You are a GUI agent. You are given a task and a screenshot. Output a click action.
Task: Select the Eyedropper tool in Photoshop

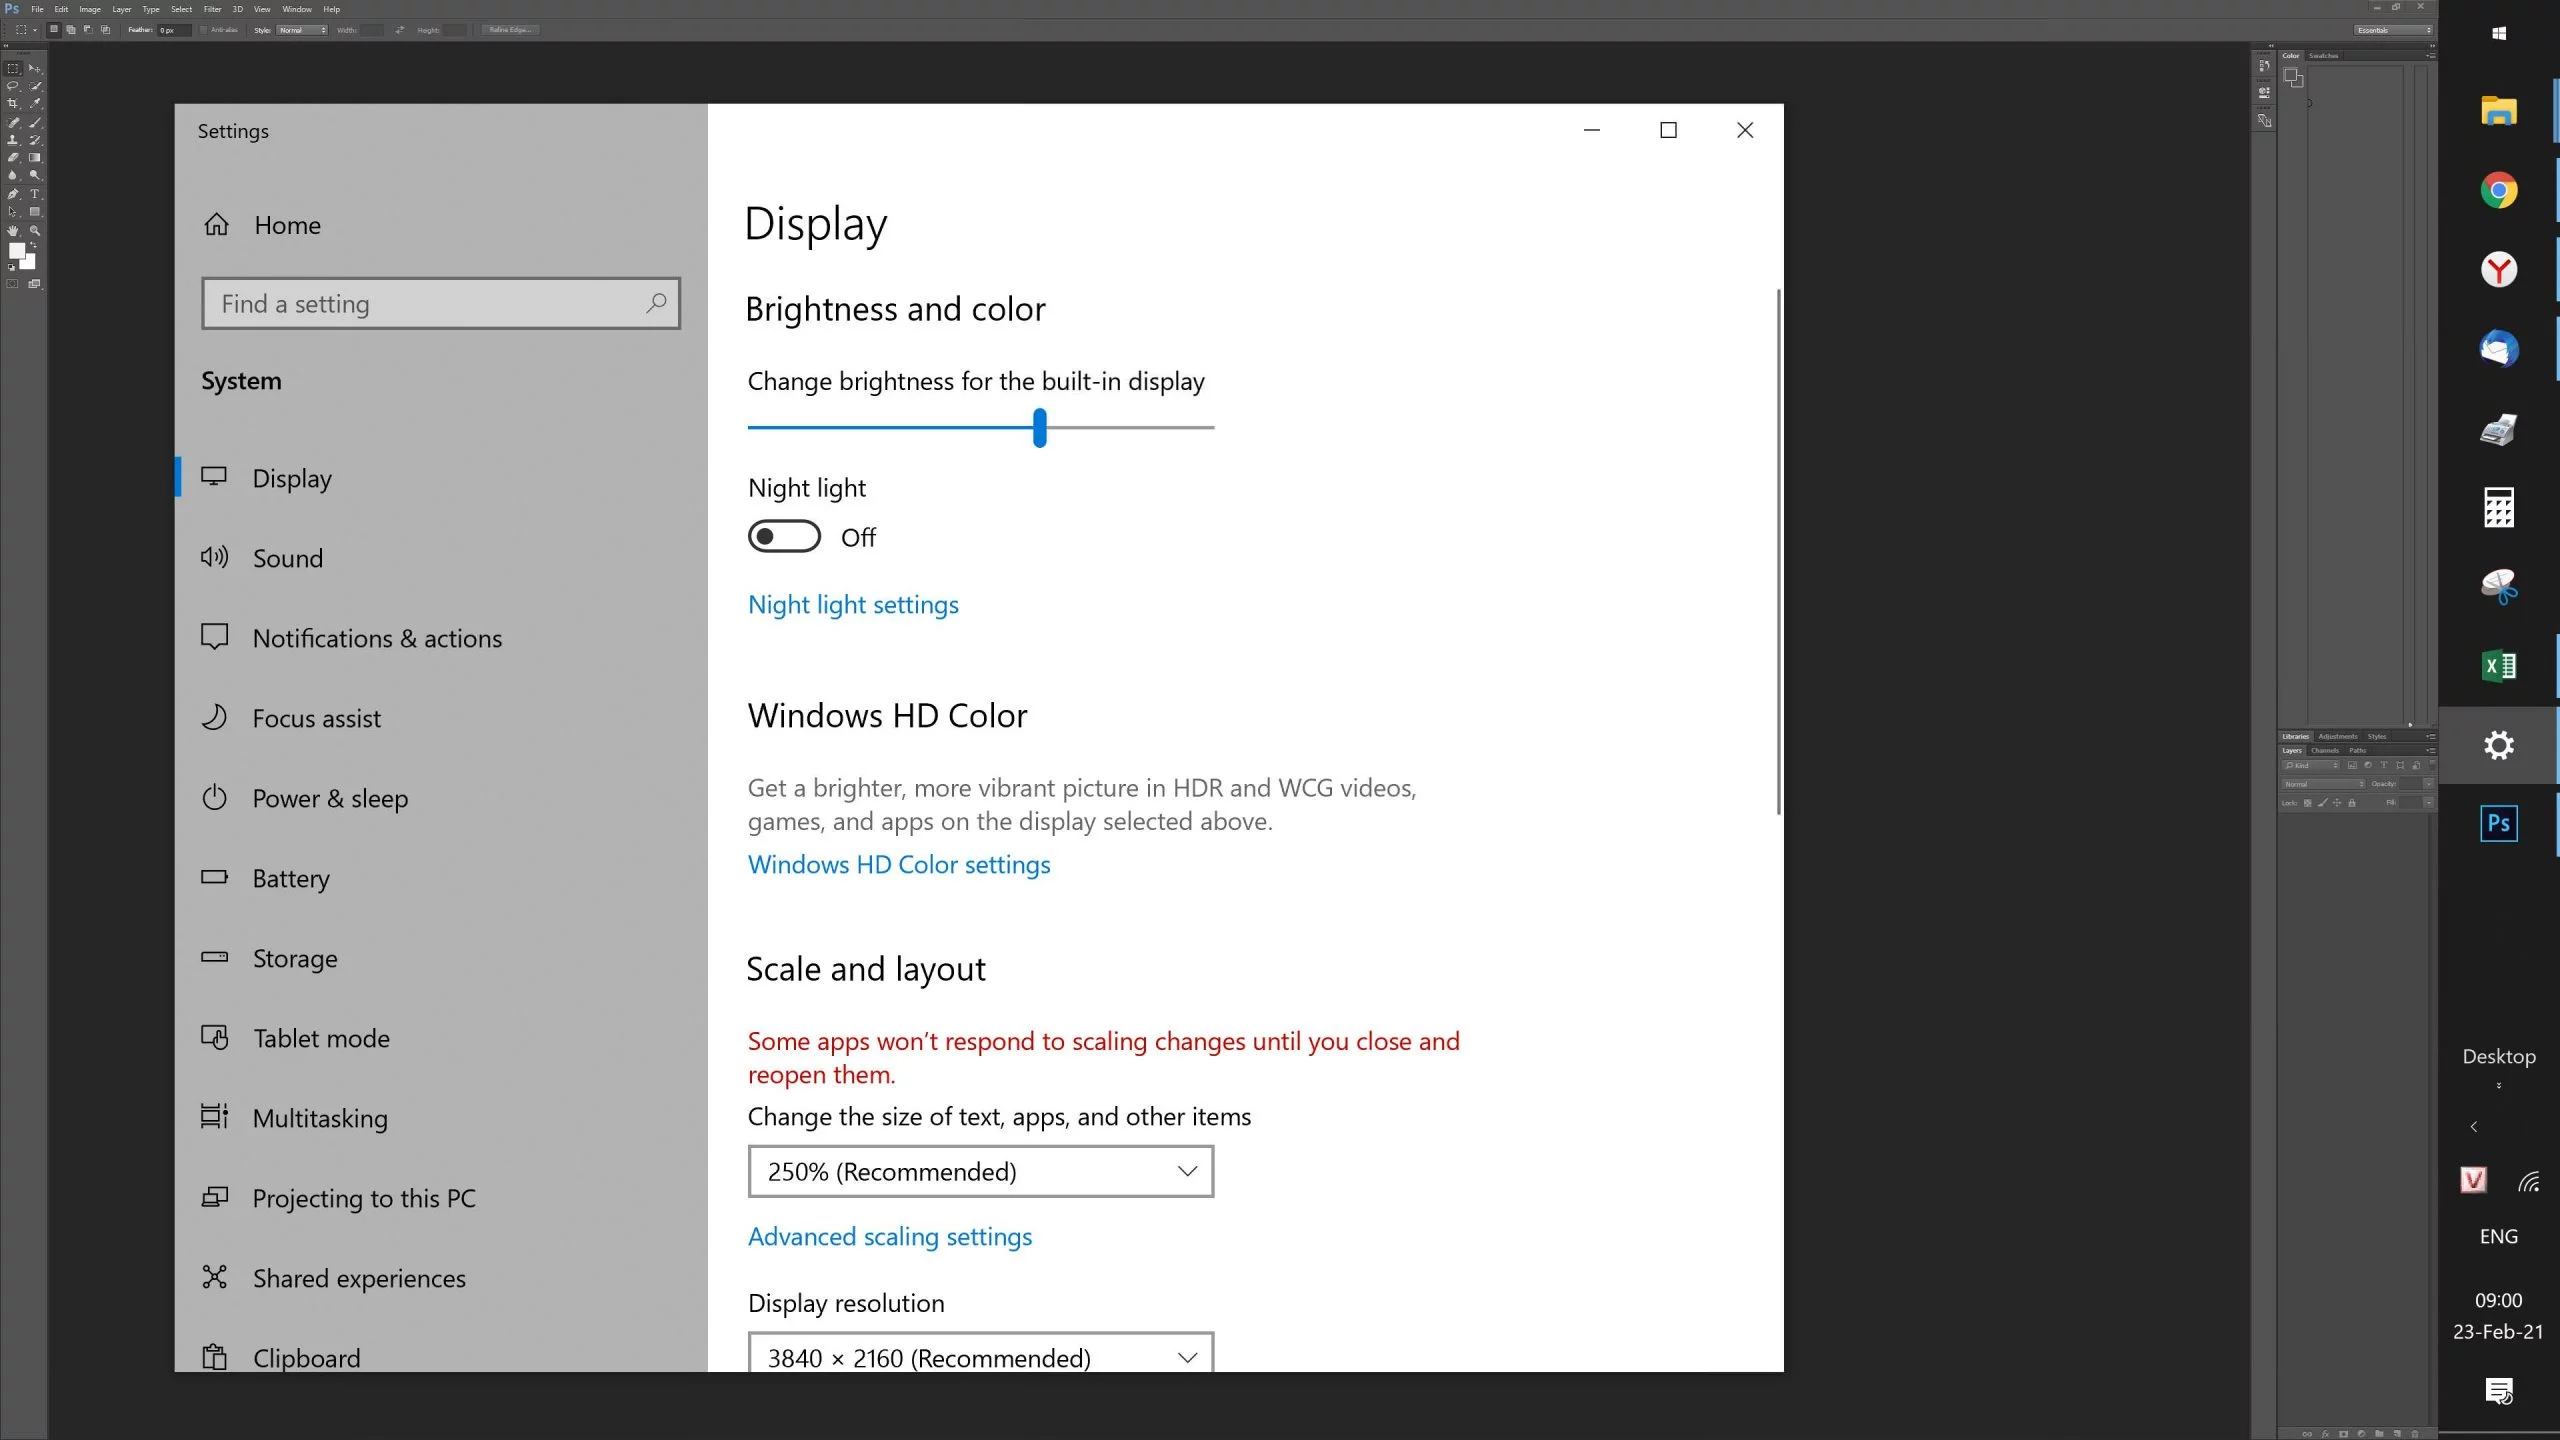coord(35,104)
